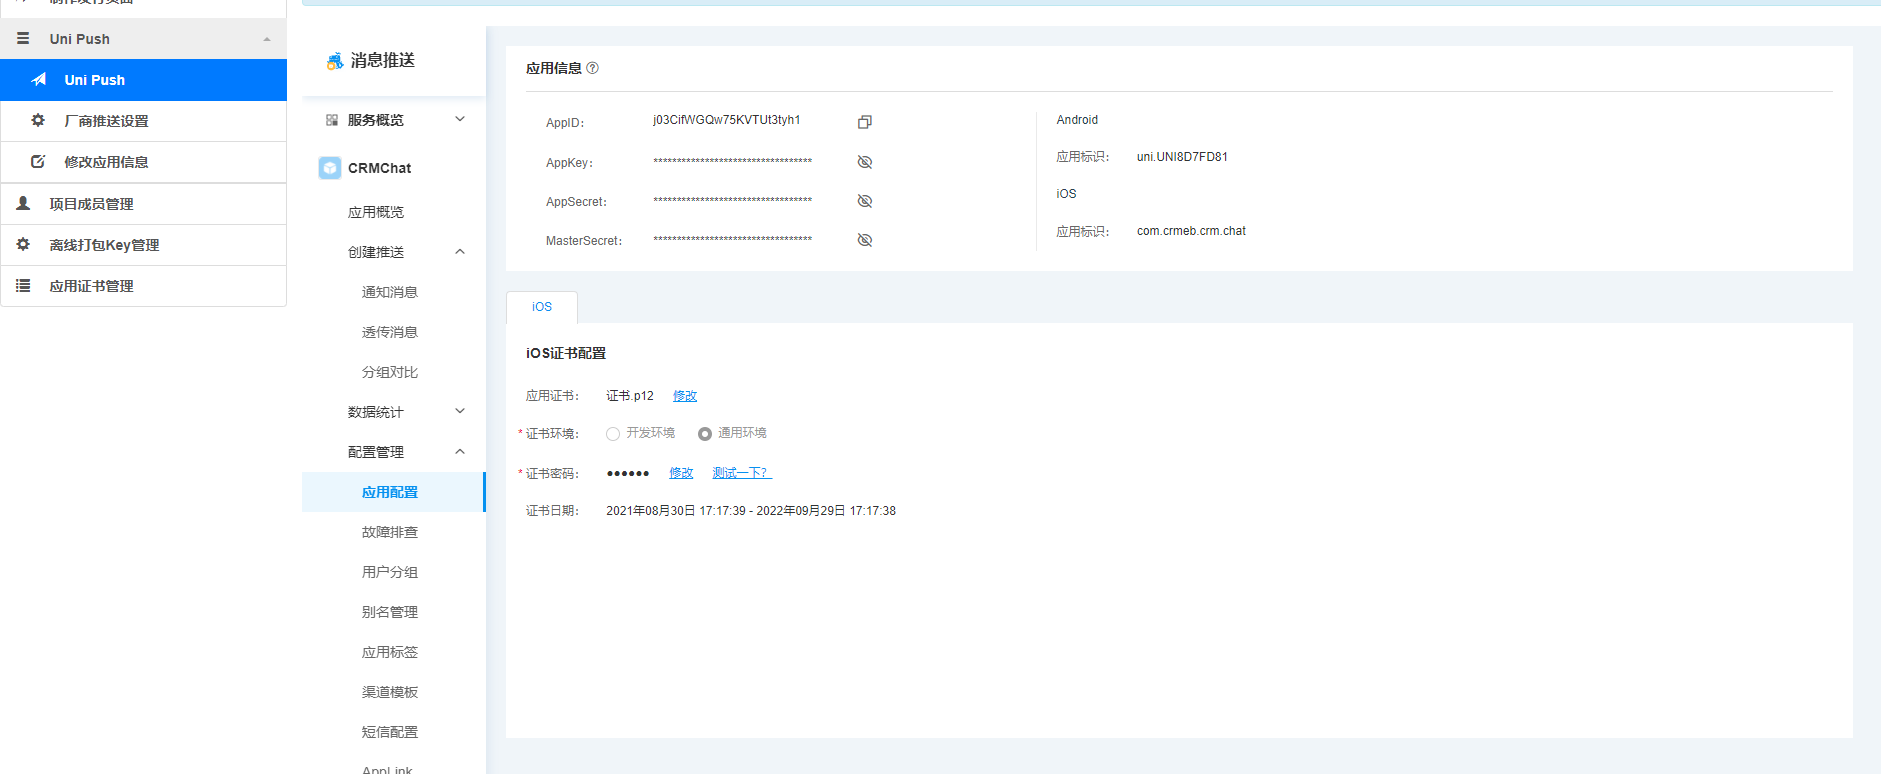Click the paper plane icon in Uni Push

pos(39,79)
